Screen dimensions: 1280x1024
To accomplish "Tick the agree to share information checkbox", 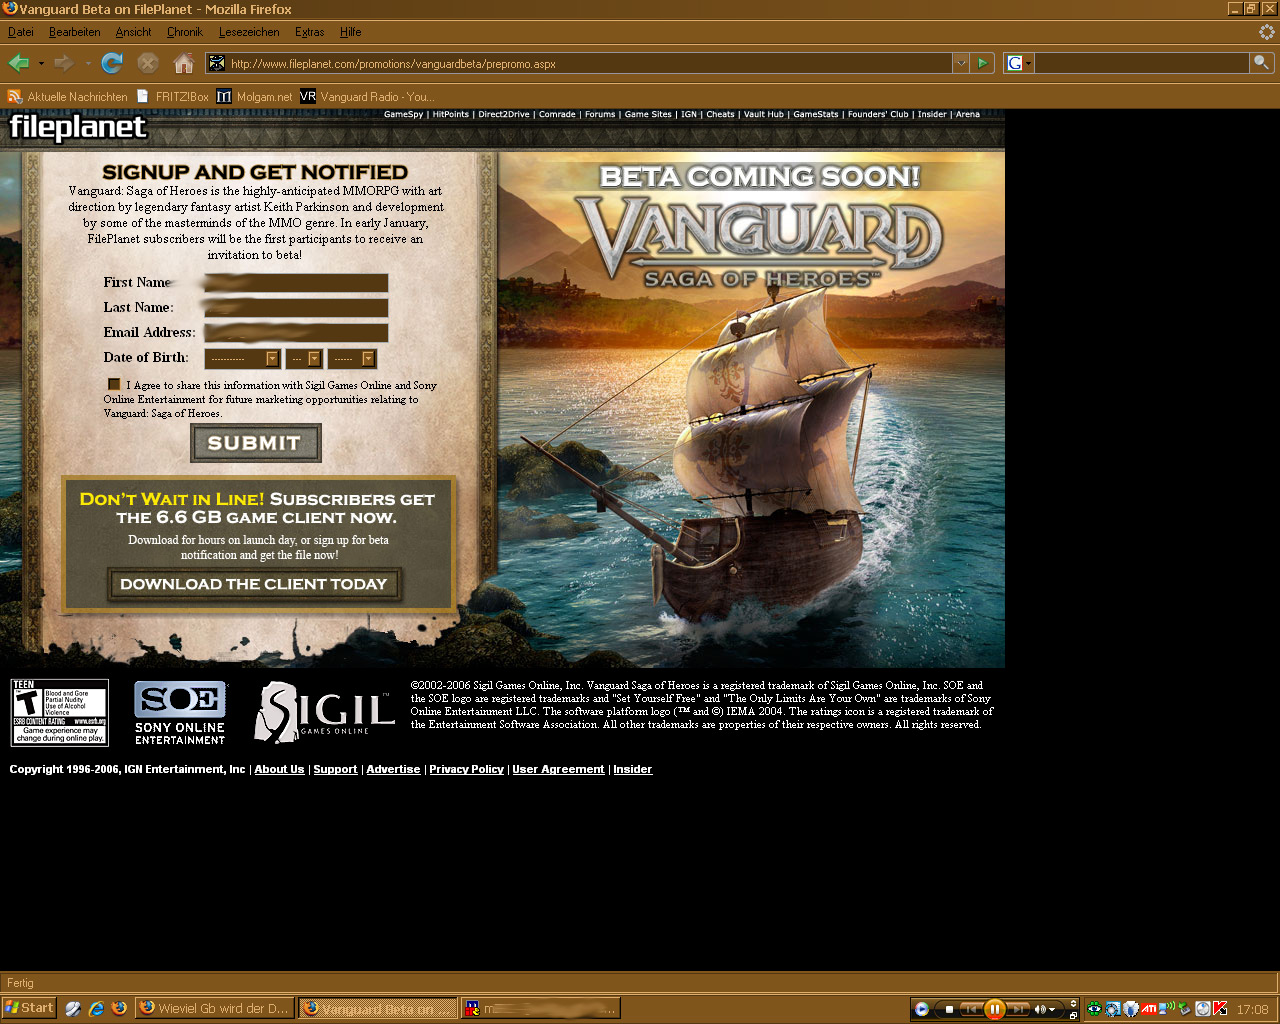I will pos(114,384).
